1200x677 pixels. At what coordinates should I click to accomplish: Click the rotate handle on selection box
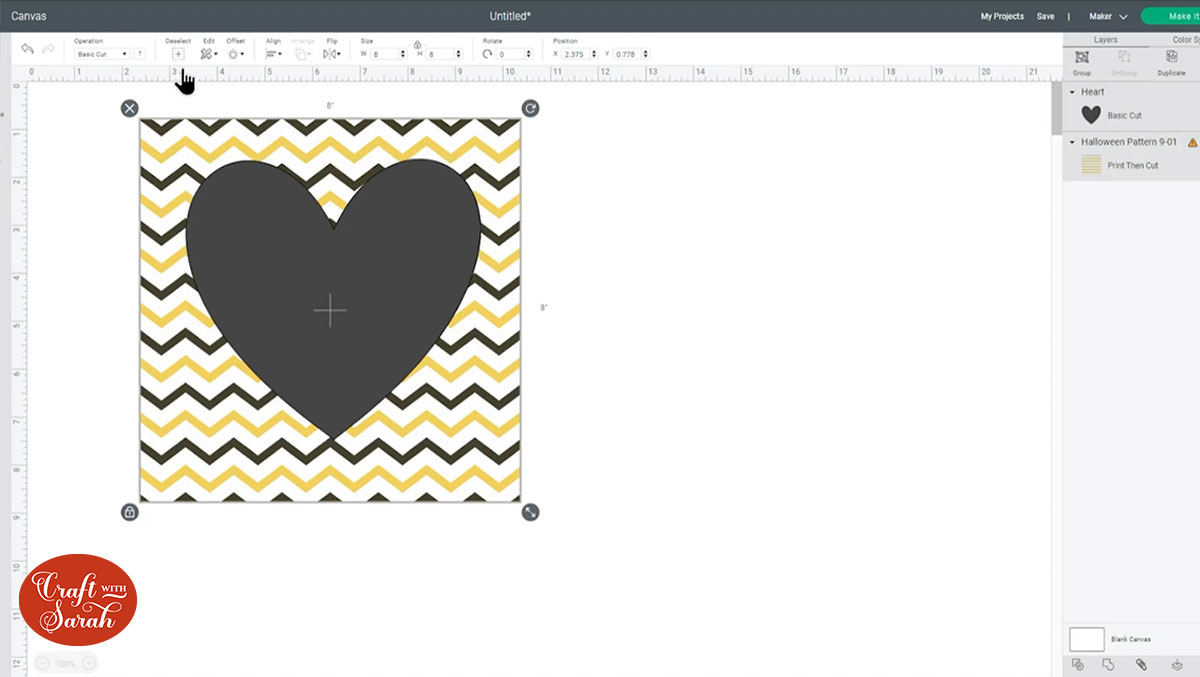pyautogui.click(x=530, y=108)
